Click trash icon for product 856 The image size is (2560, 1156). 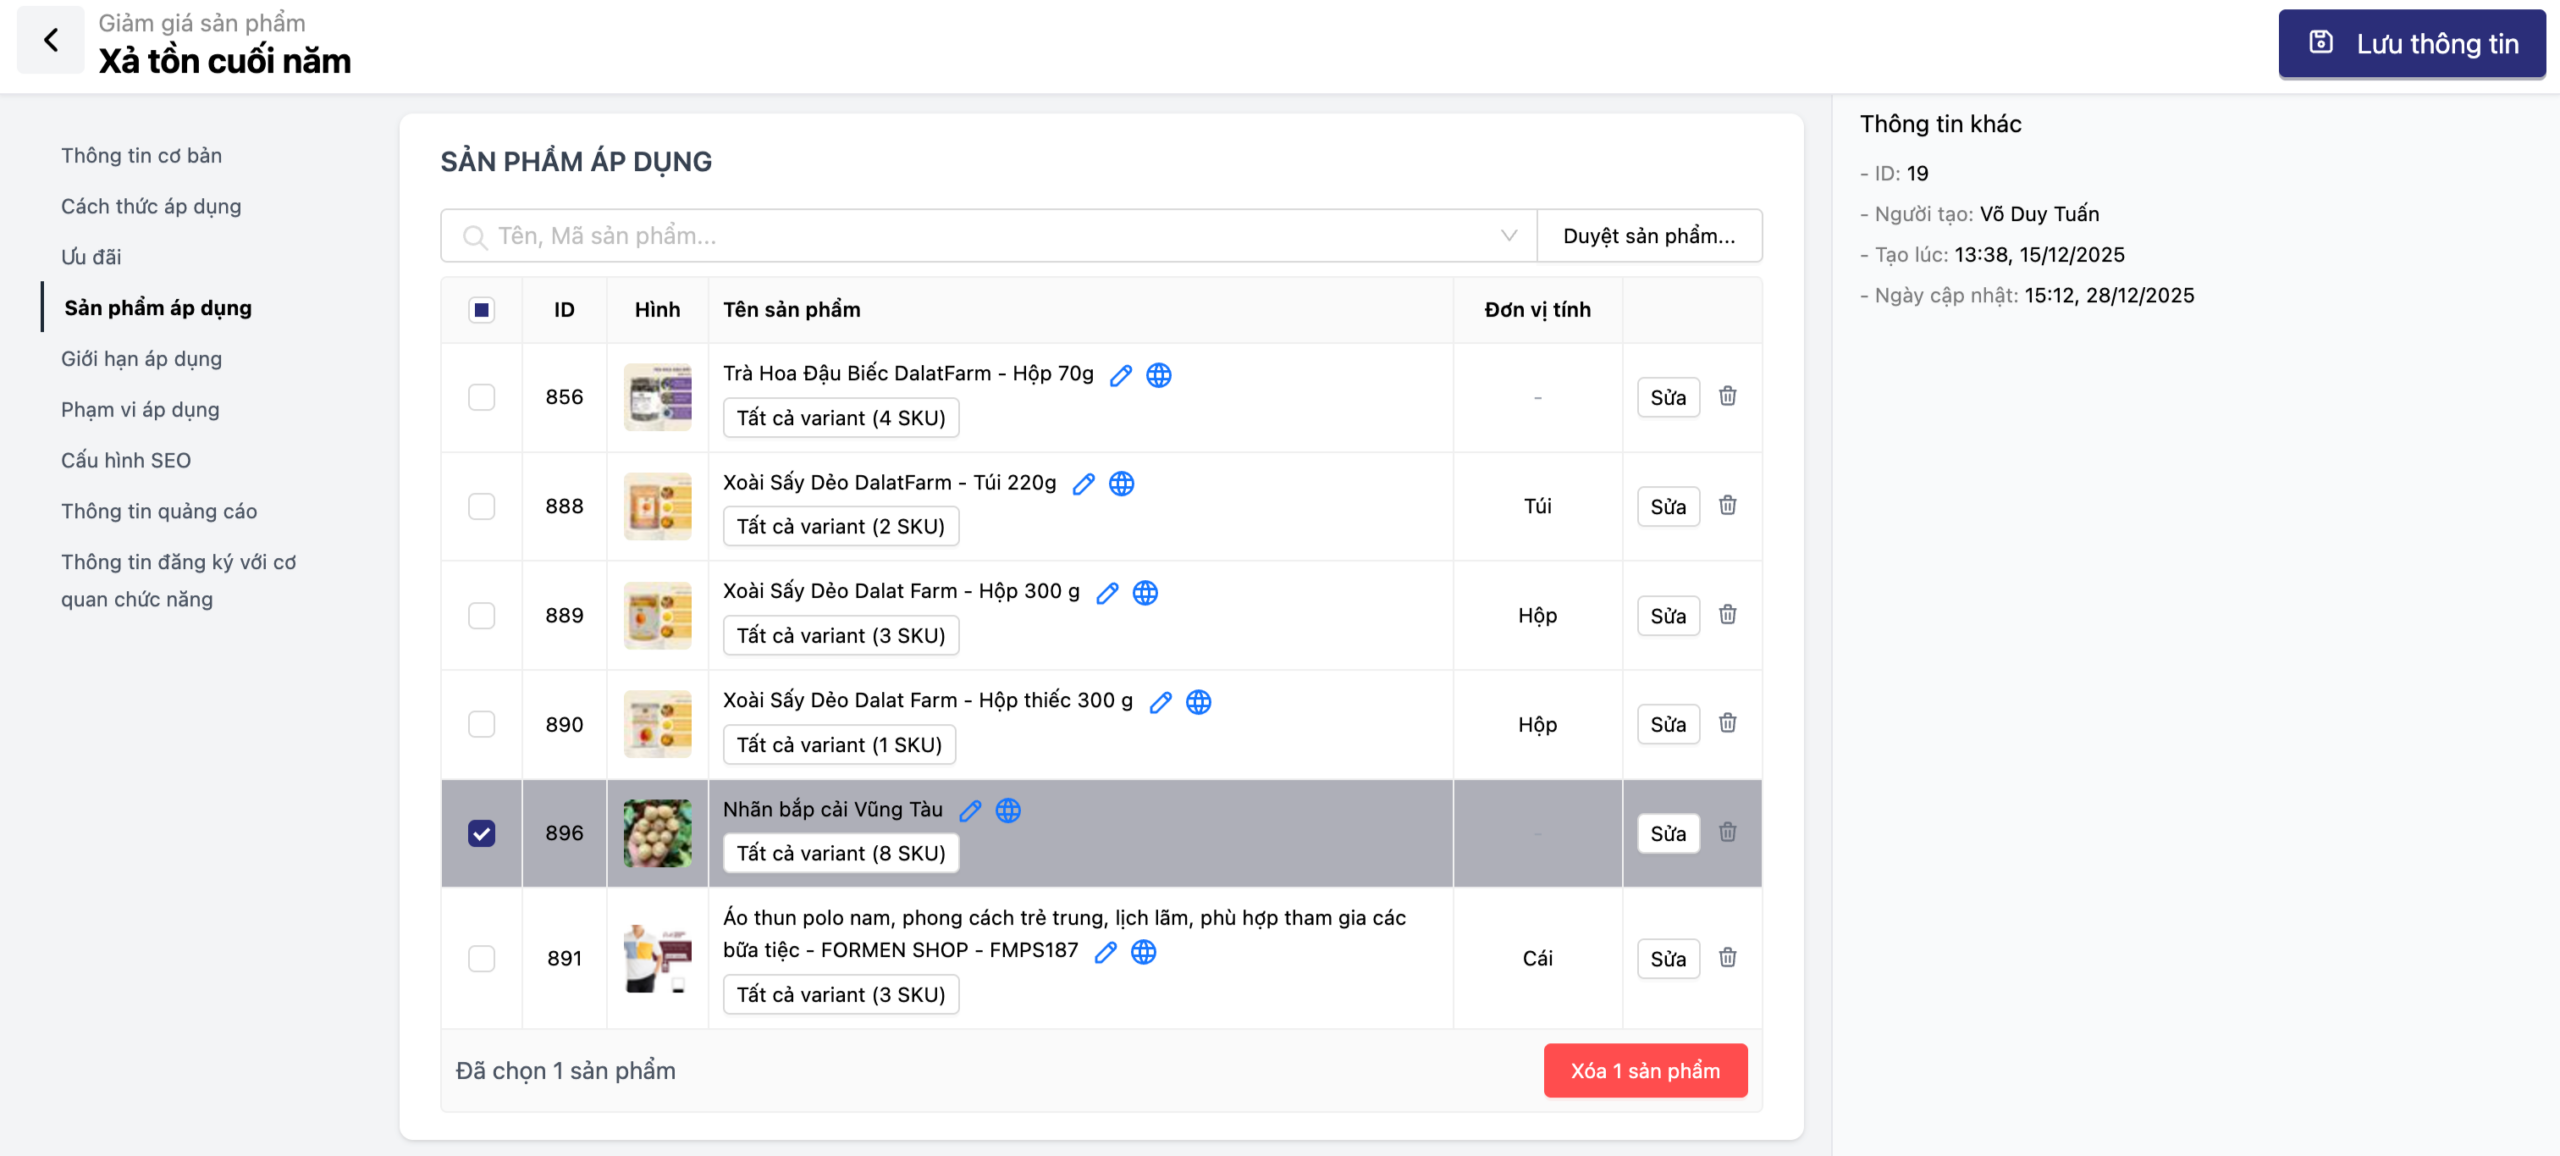point(1727,396)
